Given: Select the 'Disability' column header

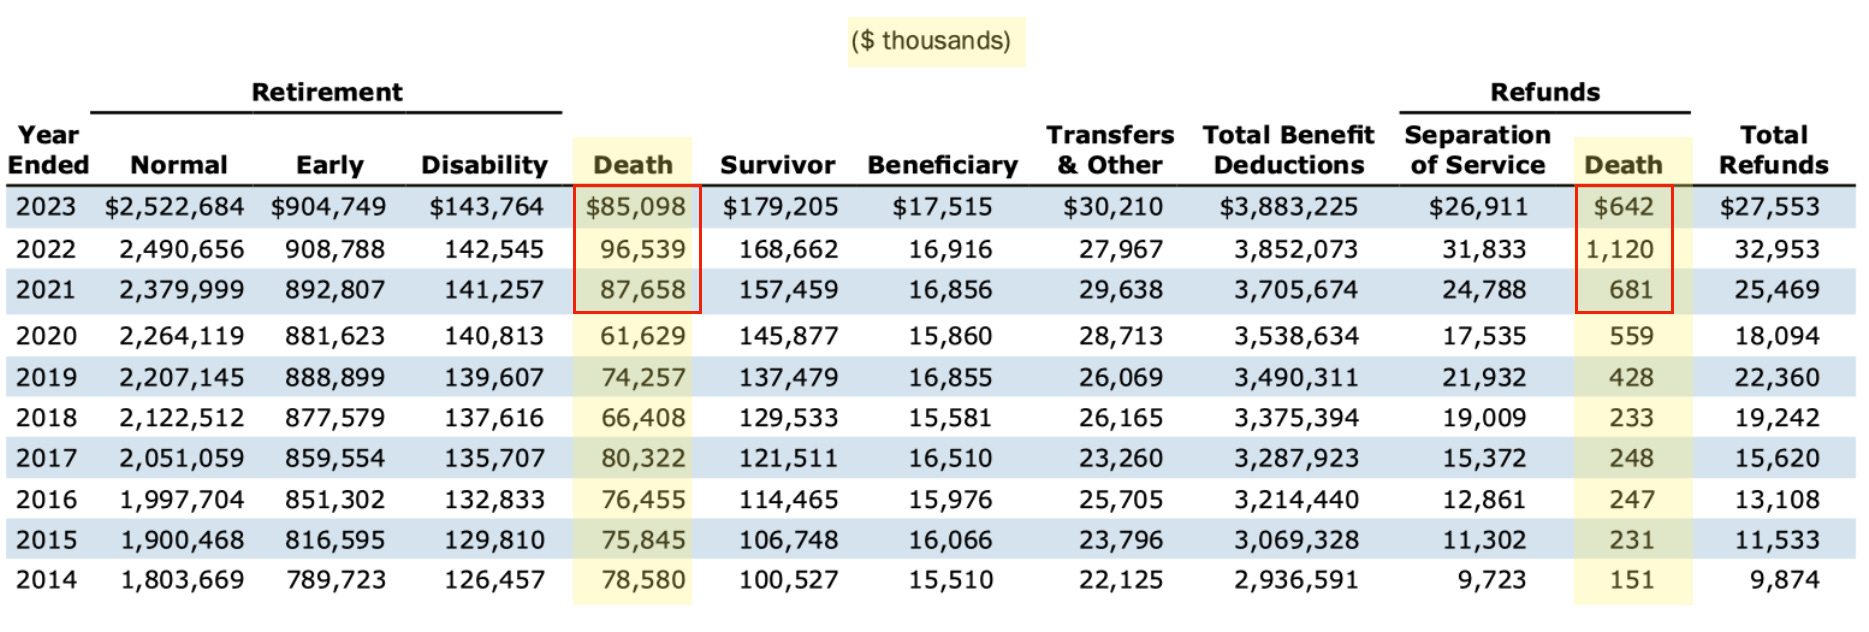Looking at the screenshot, I should tap(484, 165).
